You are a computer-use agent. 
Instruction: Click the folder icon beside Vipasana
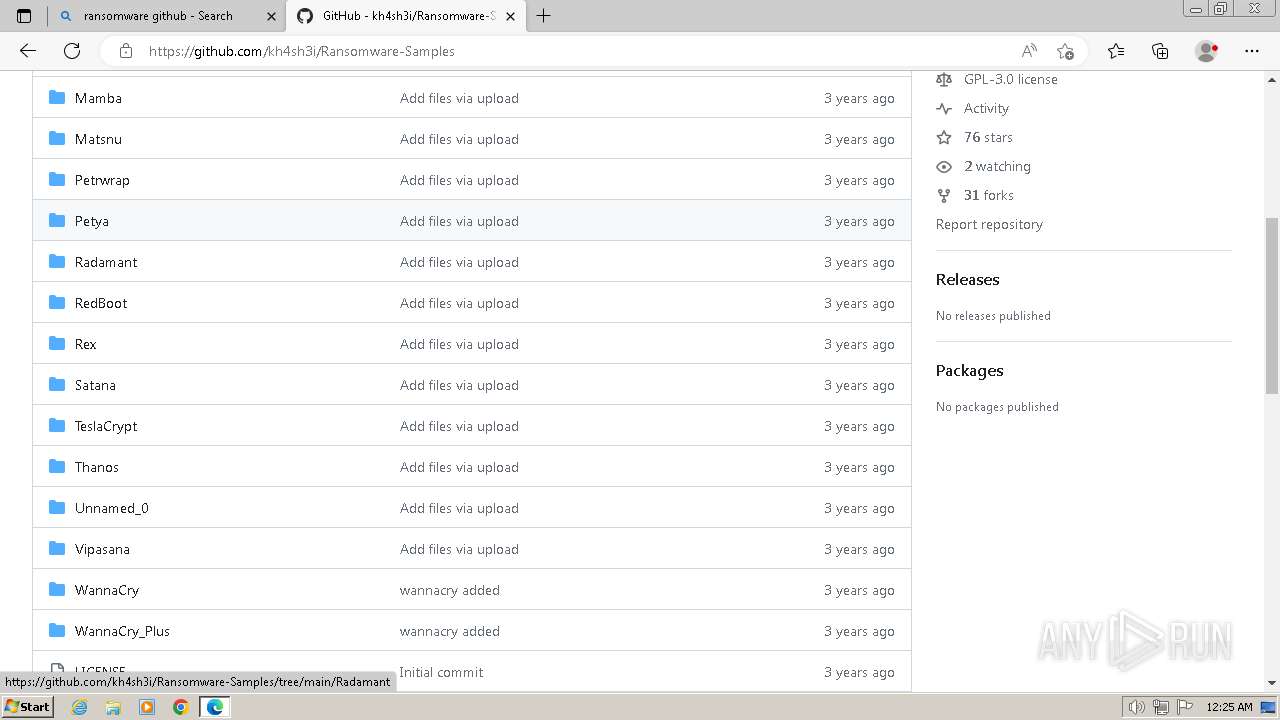pyautogui.click(x=57, y=548)
